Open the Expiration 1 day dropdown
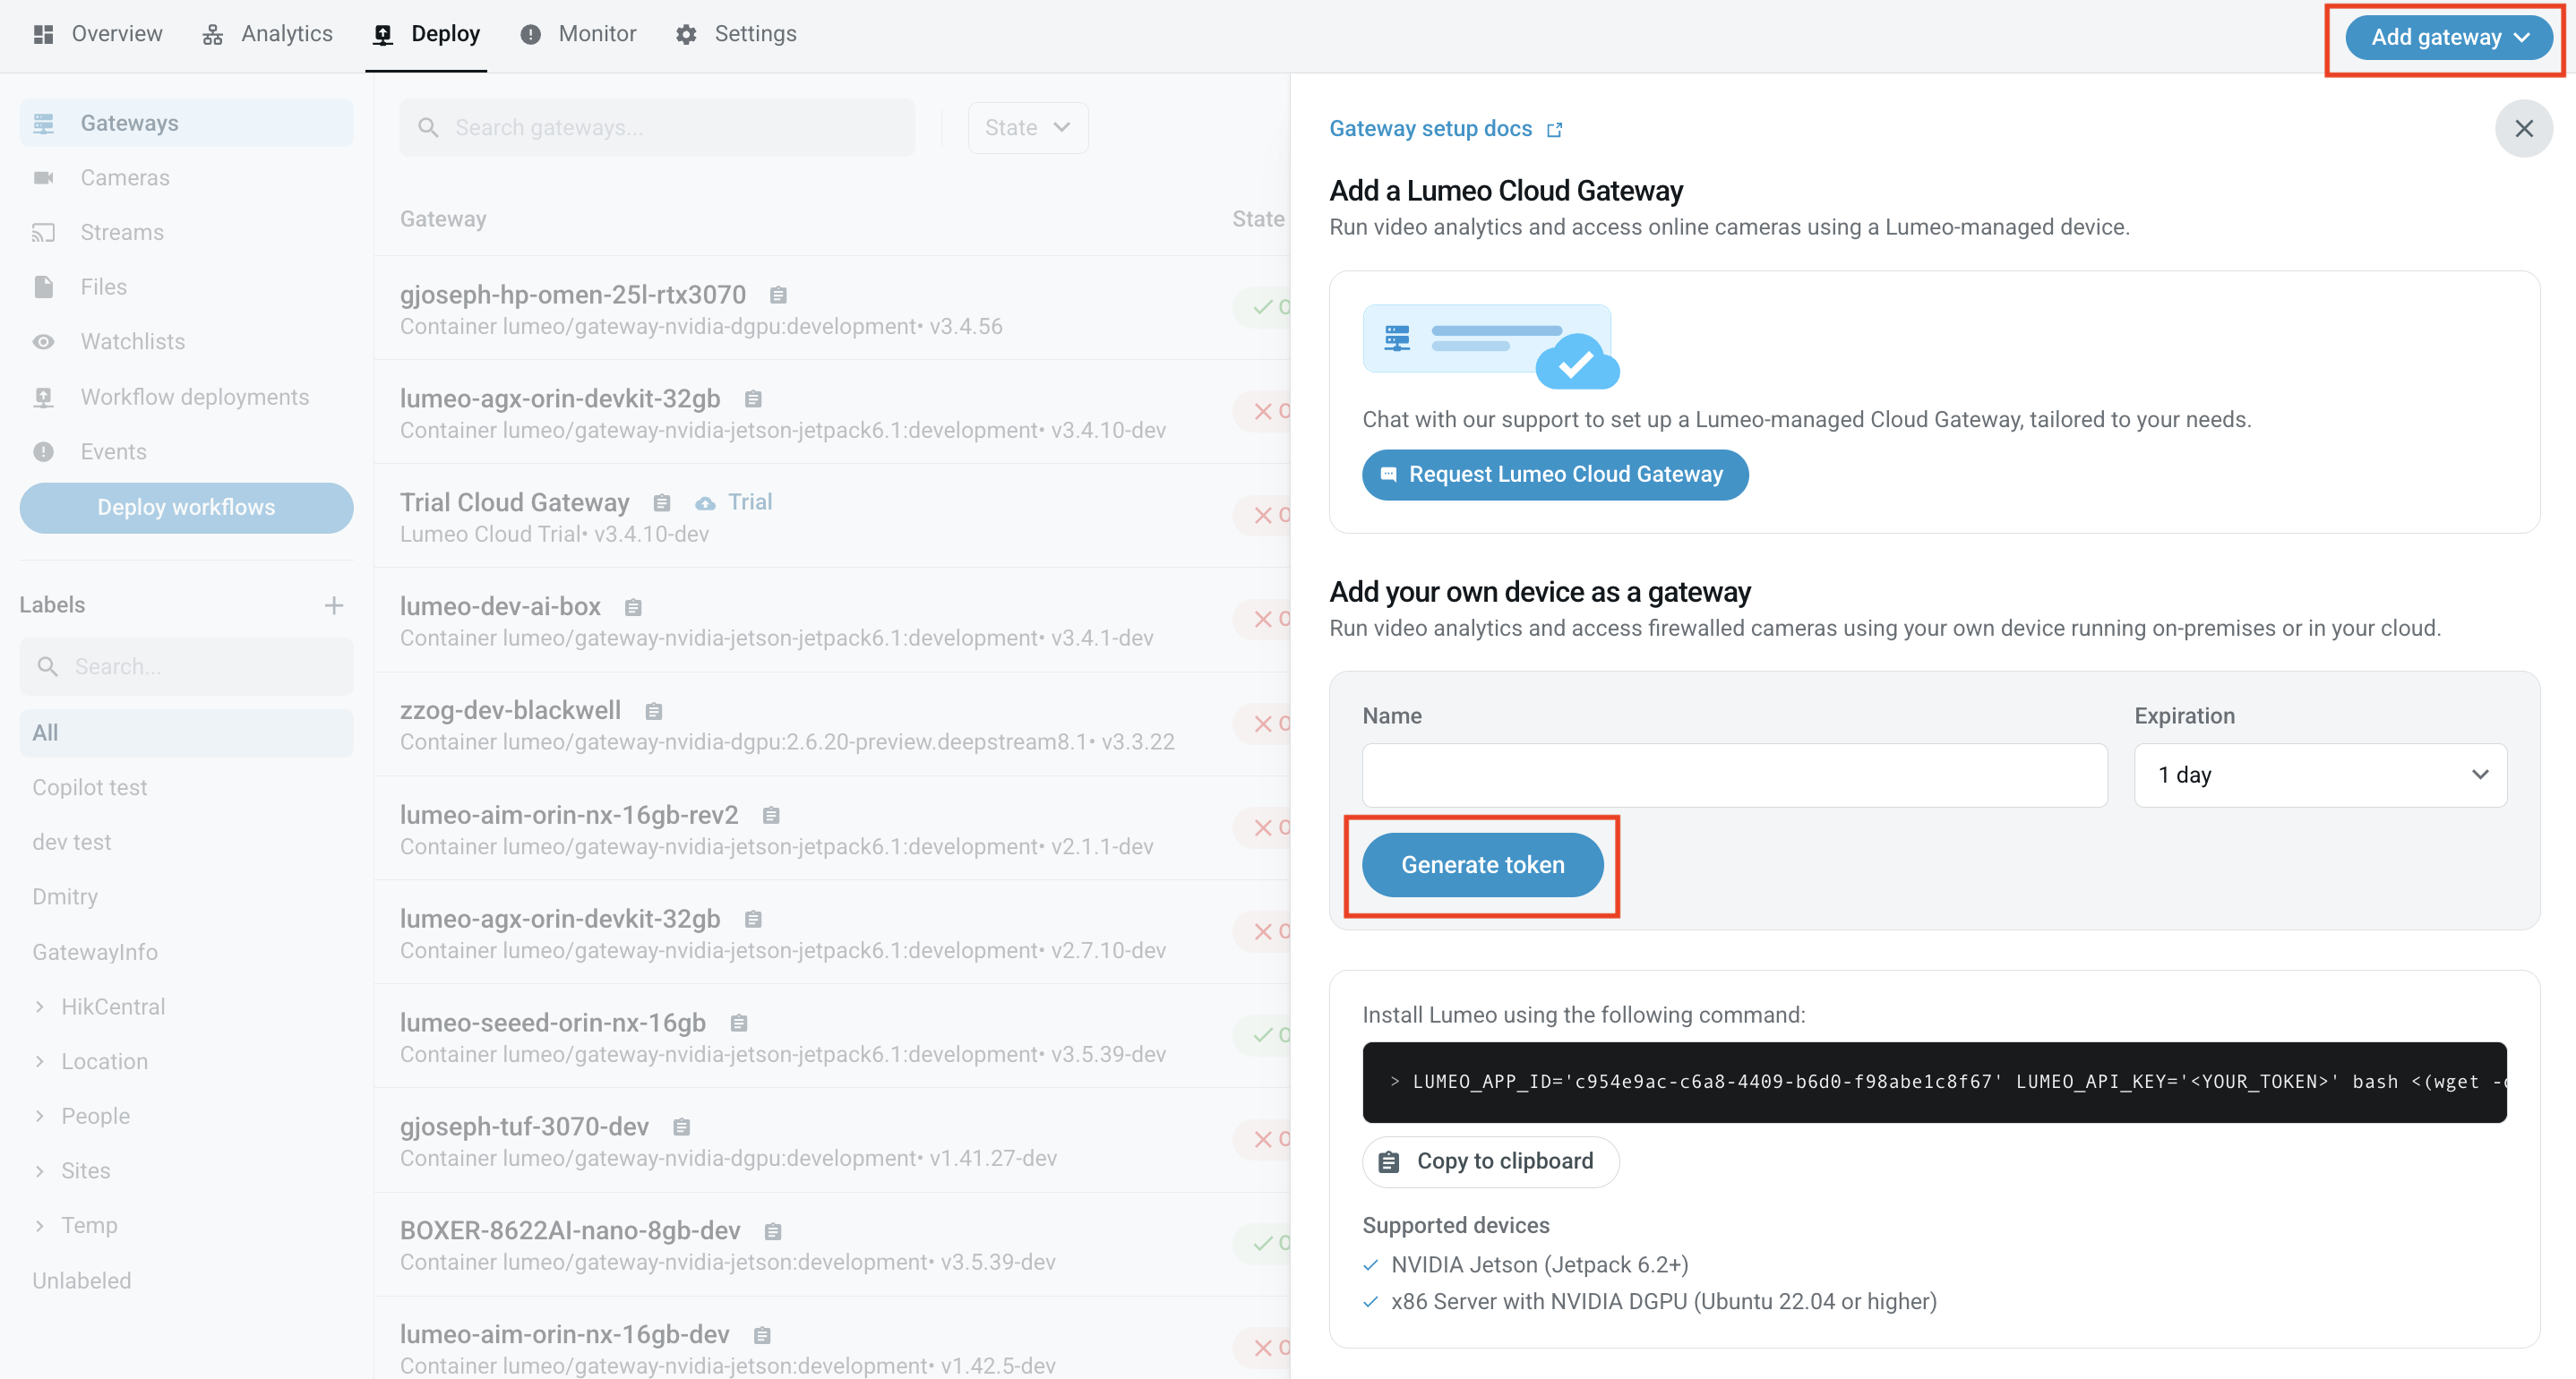 pyautogui.click(x=2320, y=775)
